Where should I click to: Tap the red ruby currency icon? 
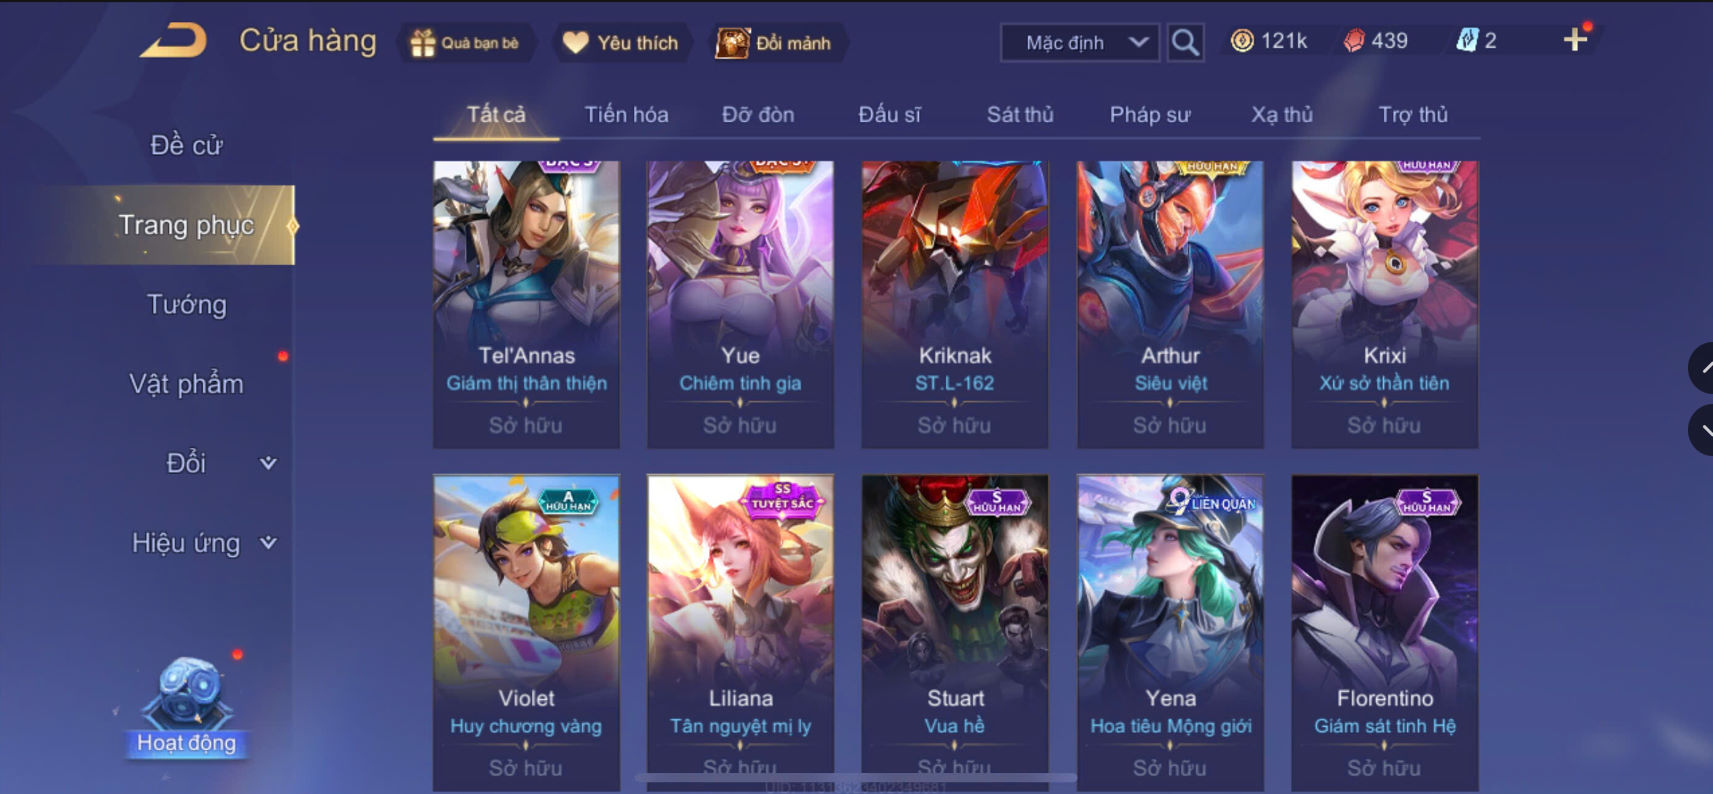tap(1354, 41)
